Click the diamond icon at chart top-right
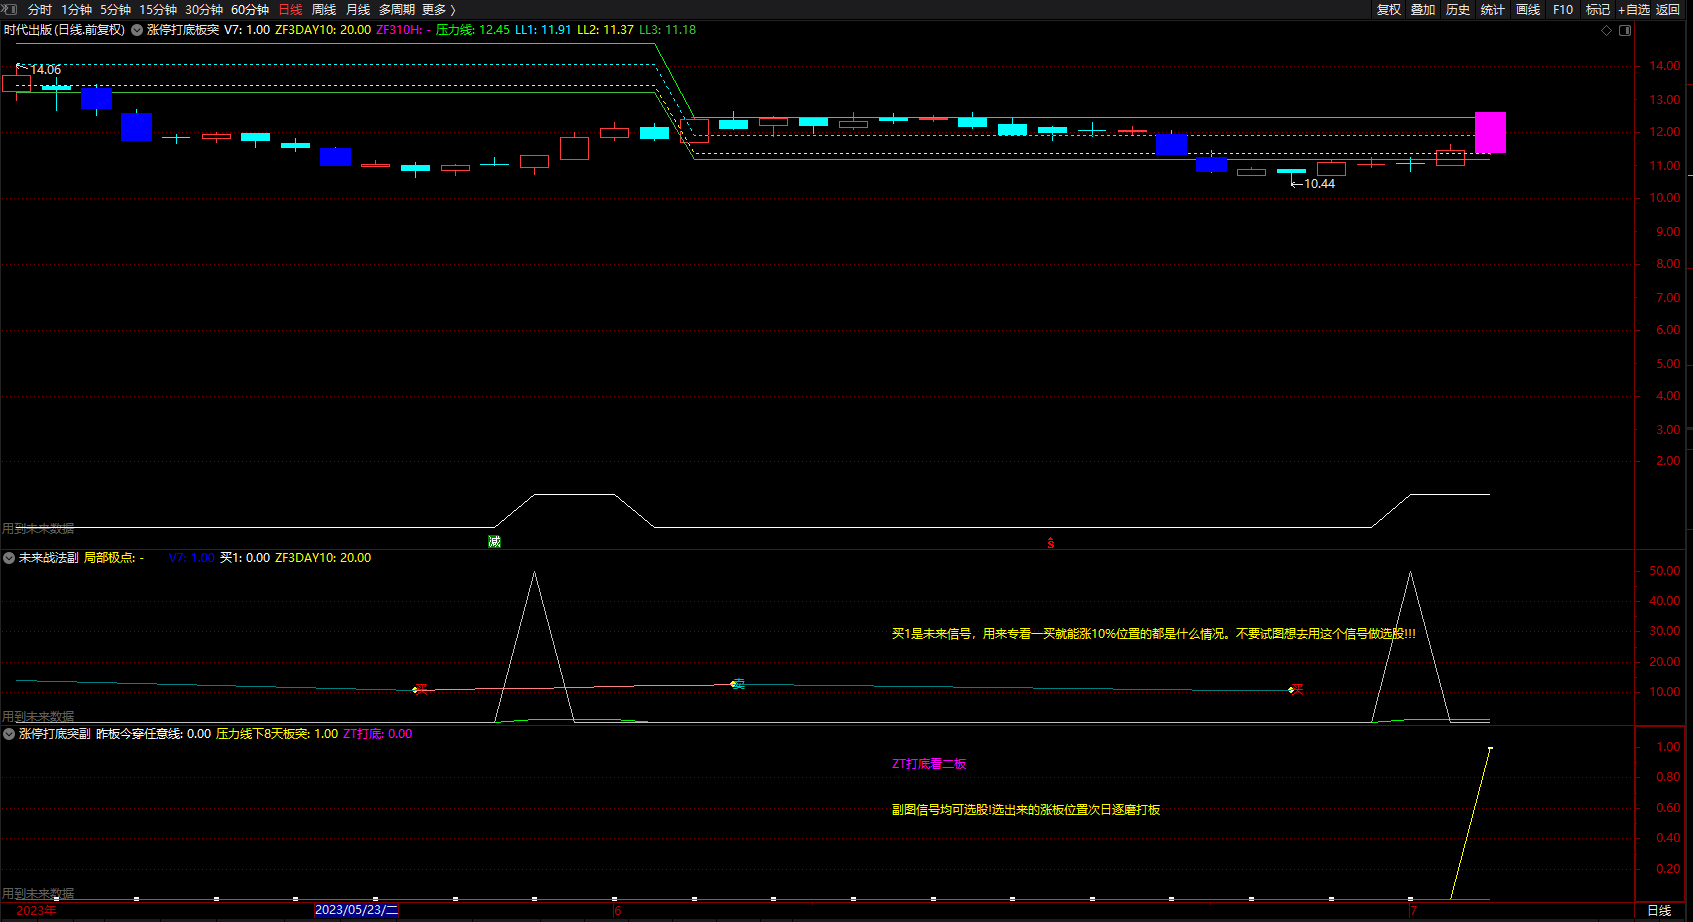 pos(1607,30)
